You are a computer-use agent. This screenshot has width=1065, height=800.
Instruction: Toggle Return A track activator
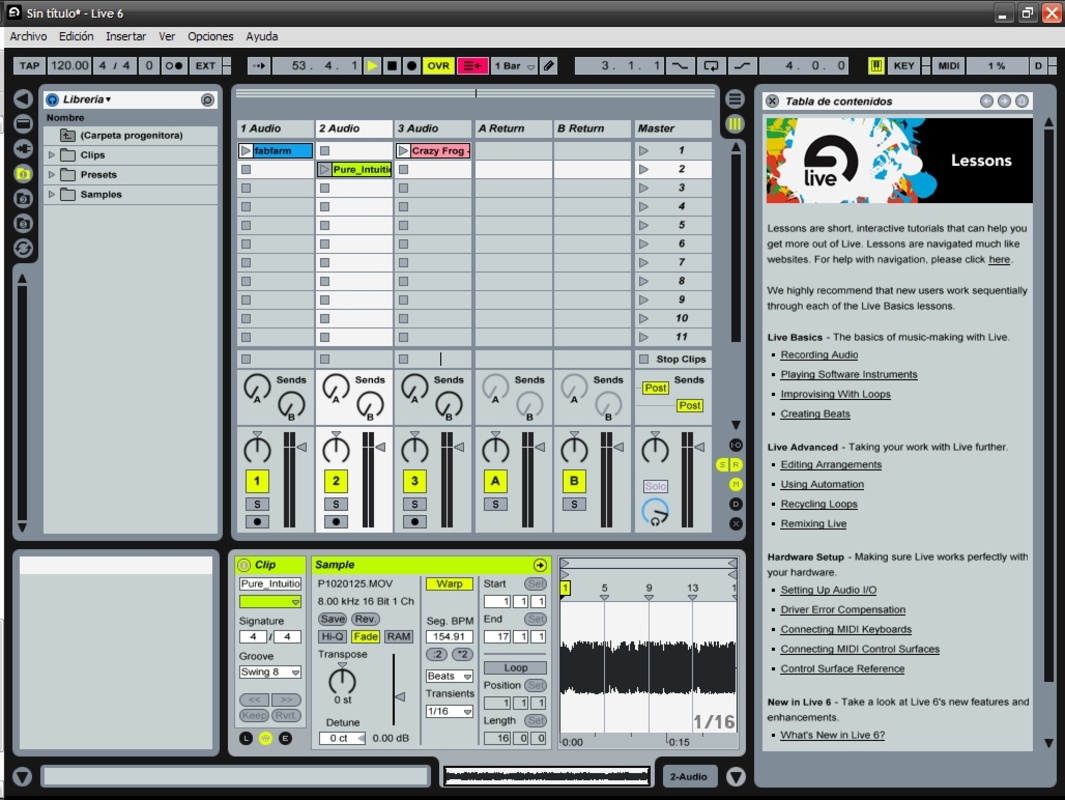[495, 481]
